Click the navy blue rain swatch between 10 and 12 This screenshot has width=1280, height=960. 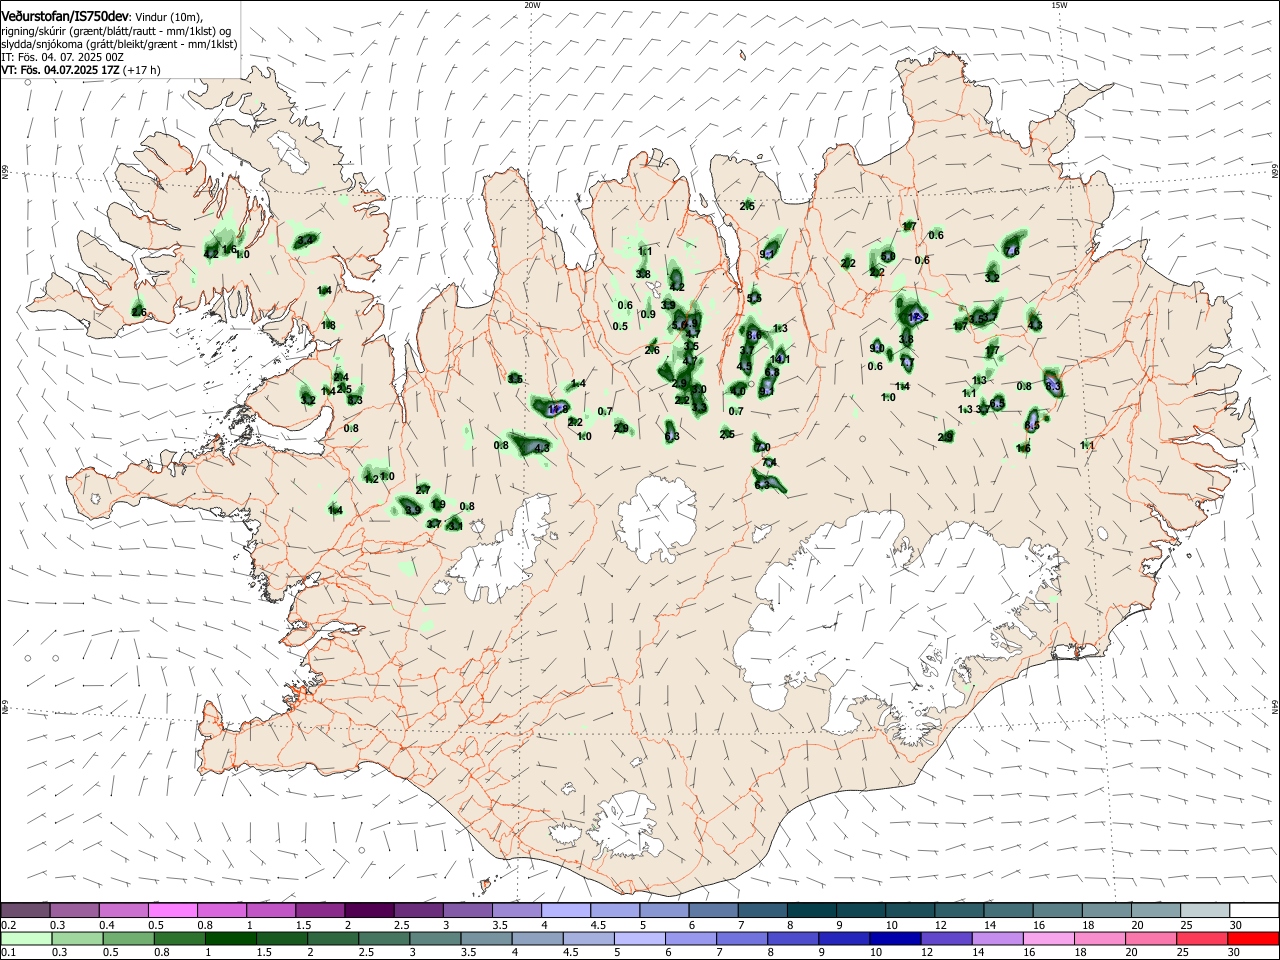pos(893,938)
